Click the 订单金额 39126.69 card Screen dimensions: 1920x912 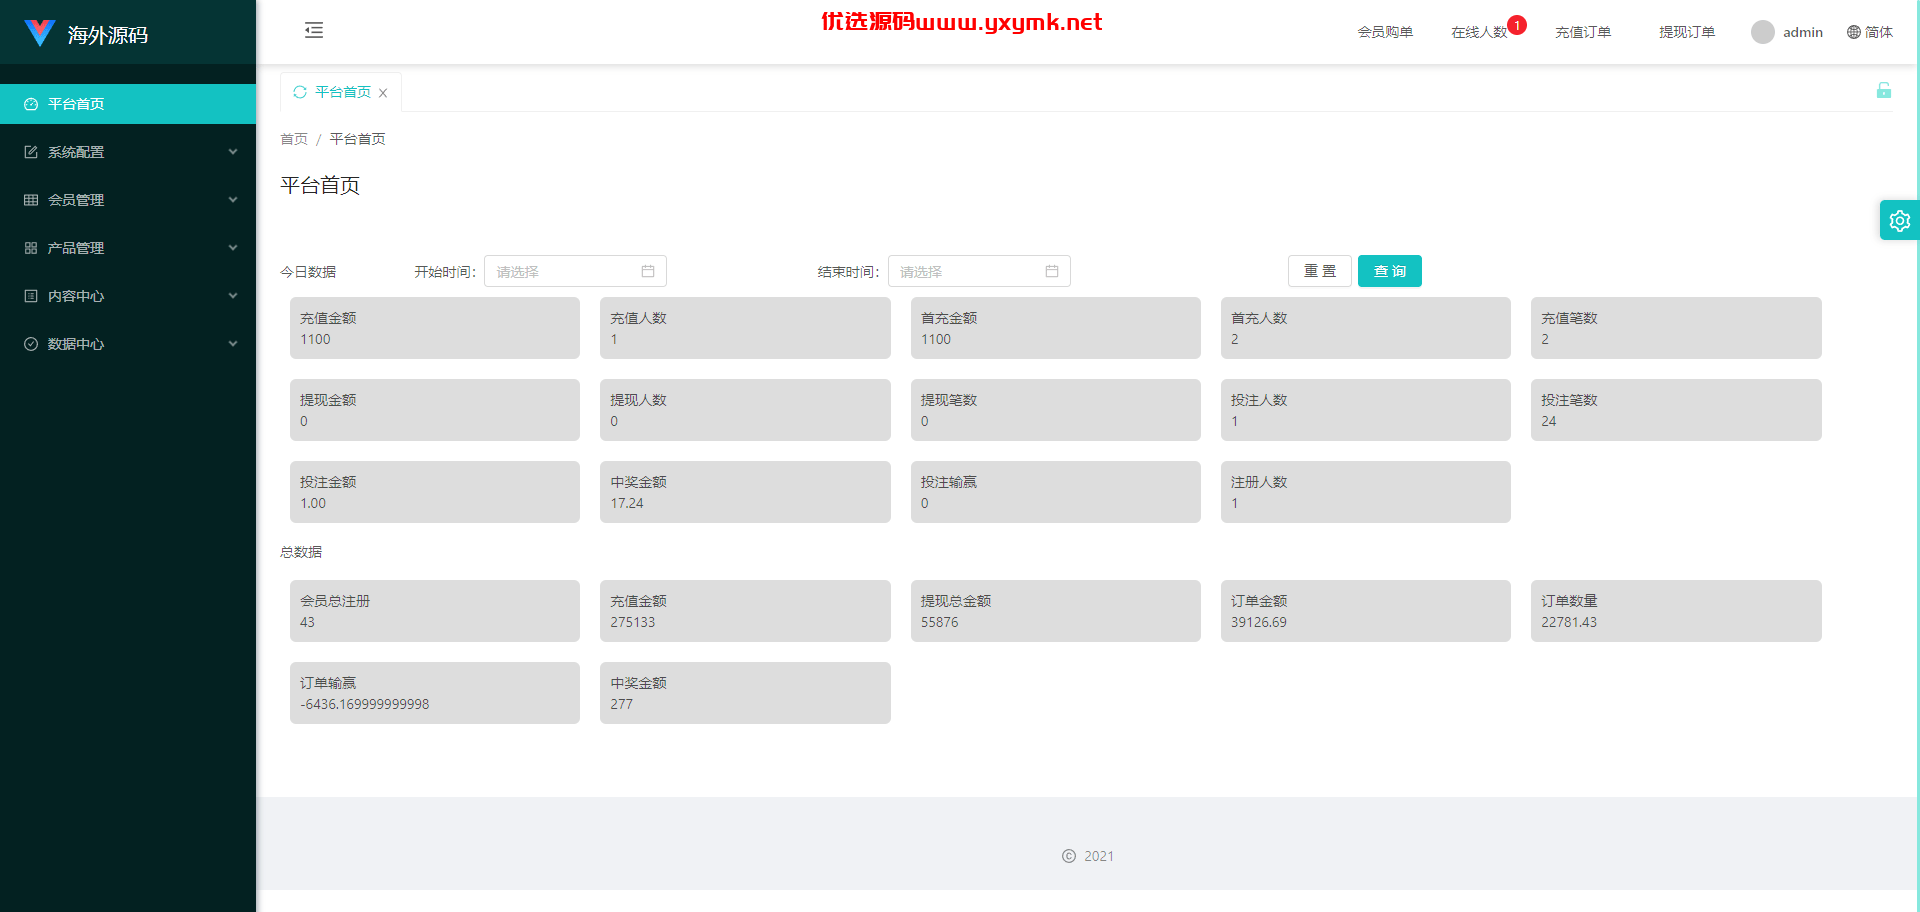click(1366, 611)
